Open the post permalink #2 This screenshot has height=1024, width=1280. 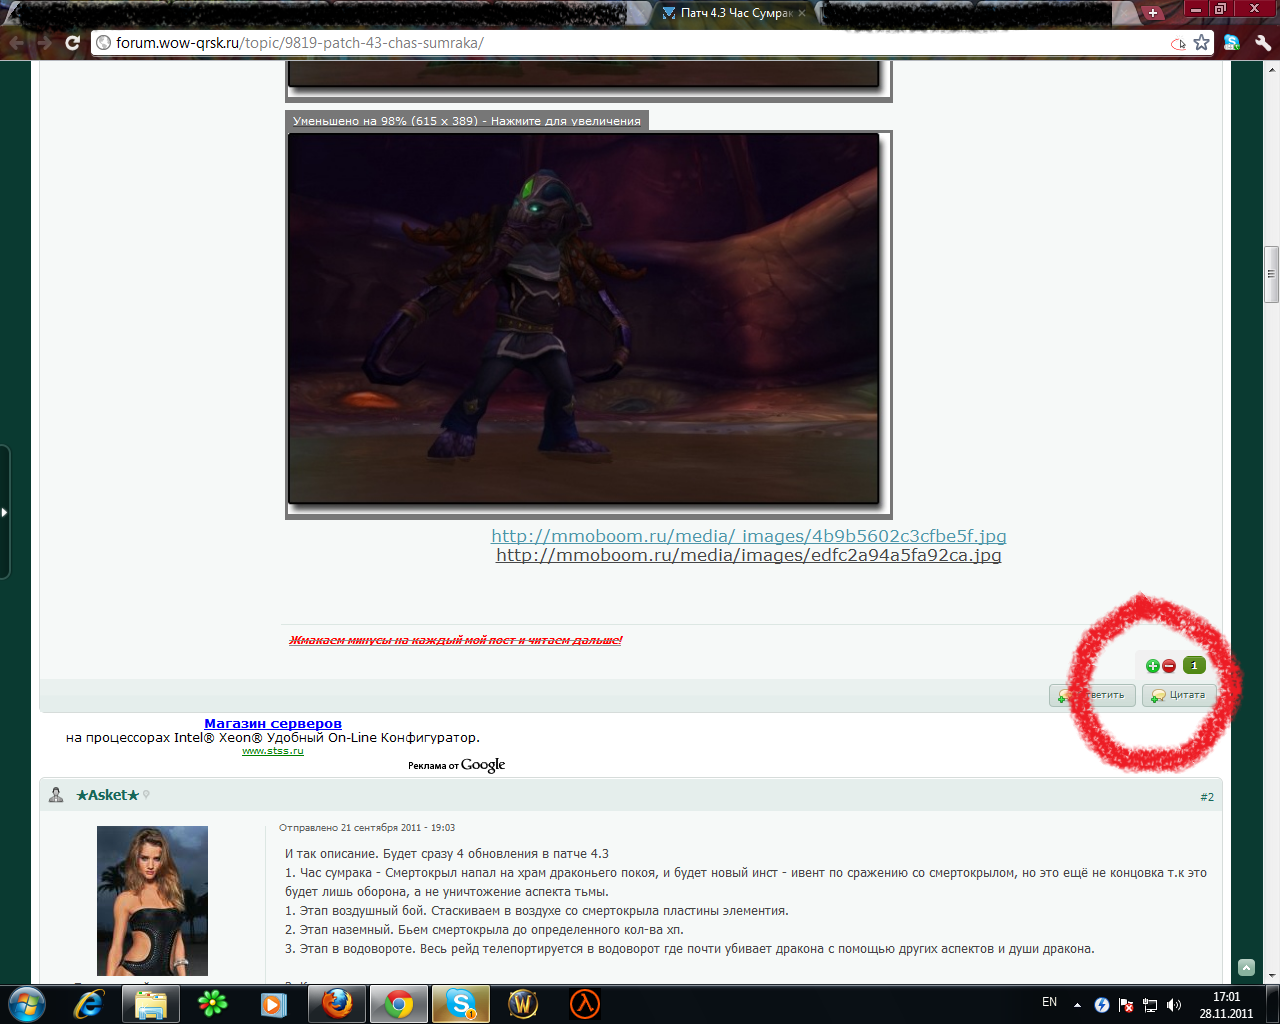tap(1207, 797)
